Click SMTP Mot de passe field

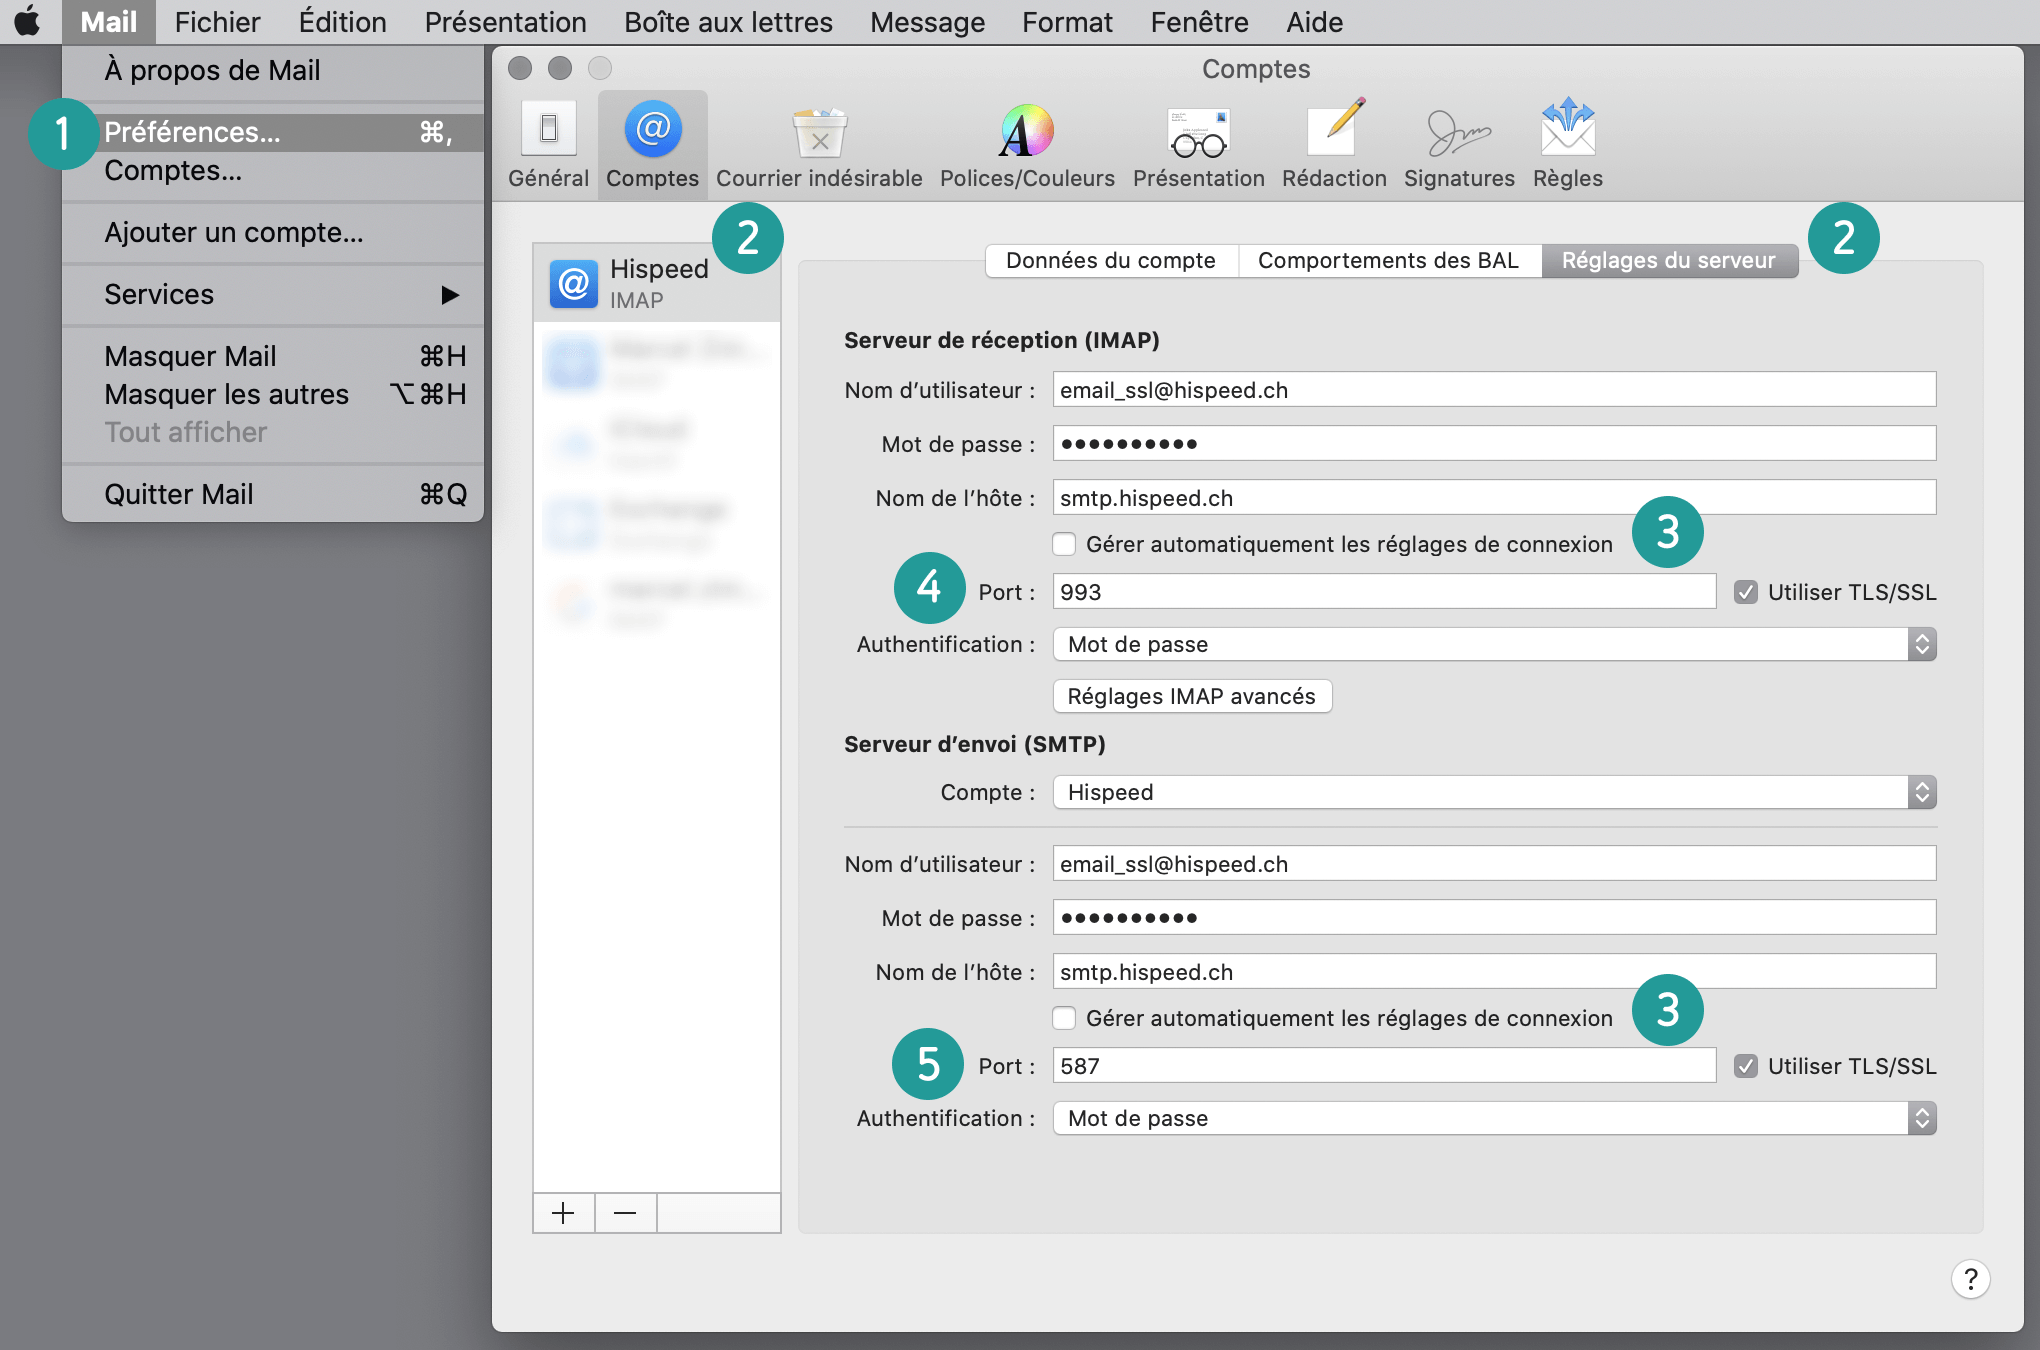[x=1494, y=918]
